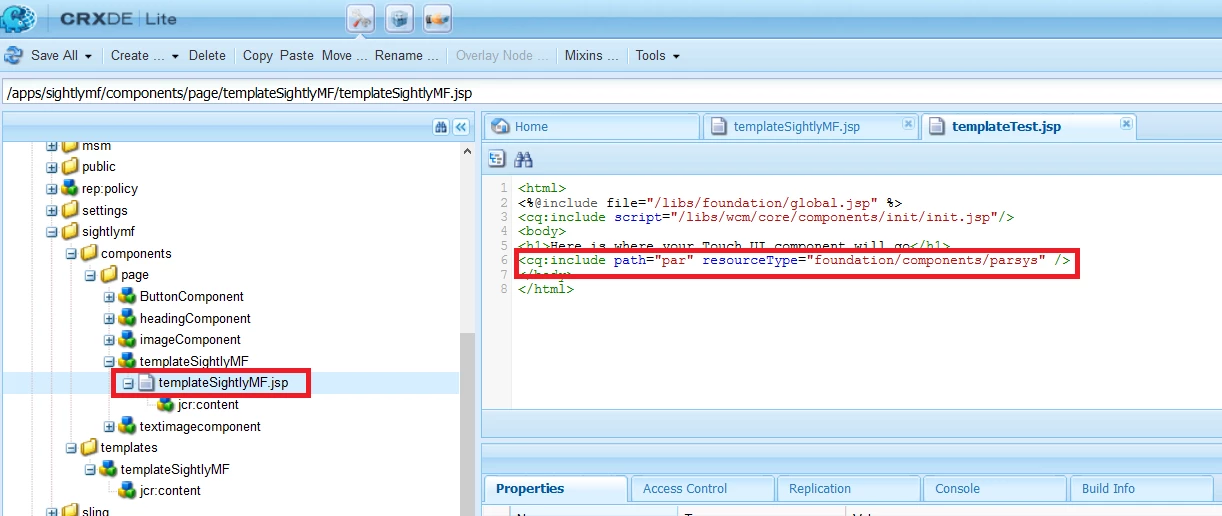Collapse the templates folder node
Screen dimensions: 1222x516
(71, 448)
